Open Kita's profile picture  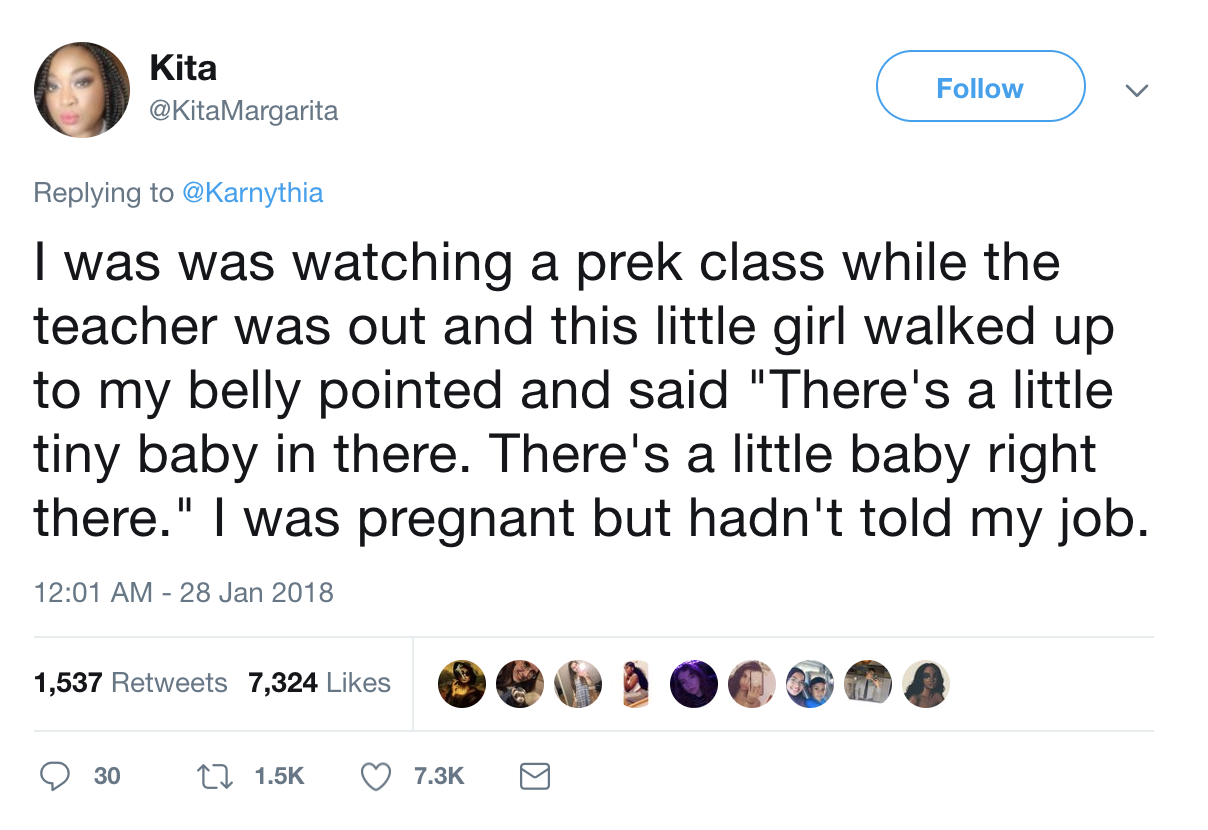tap(82, 89)
